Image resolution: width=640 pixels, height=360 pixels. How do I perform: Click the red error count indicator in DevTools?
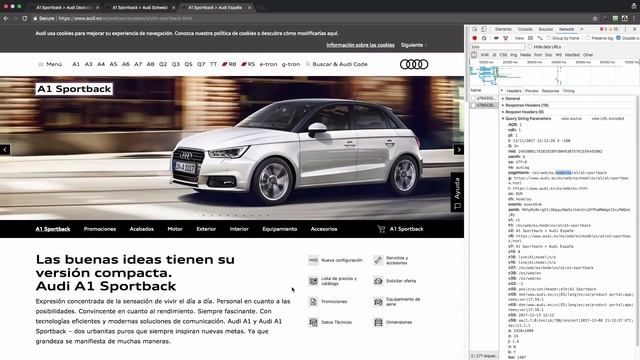point(603,29)
